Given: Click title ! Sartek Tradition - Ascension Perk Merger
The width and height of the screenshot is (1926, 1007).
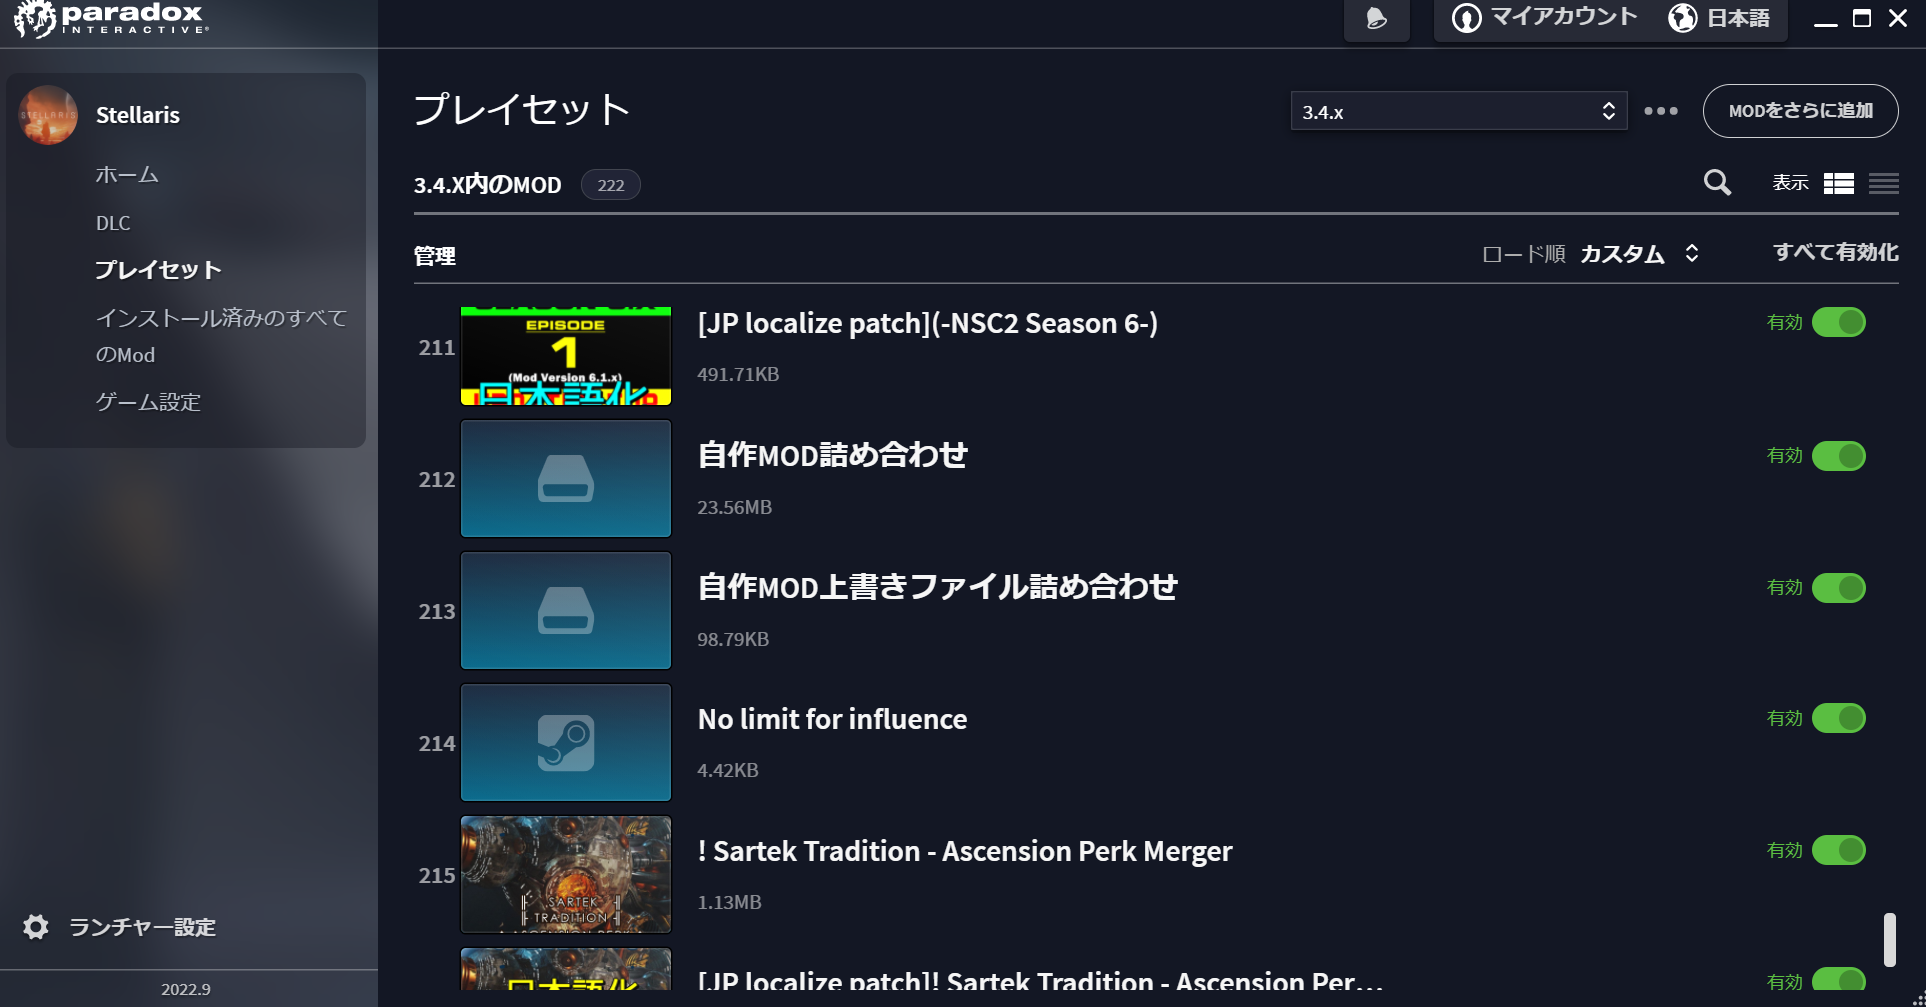Looking at the screenshot, I should click(965, 851).
